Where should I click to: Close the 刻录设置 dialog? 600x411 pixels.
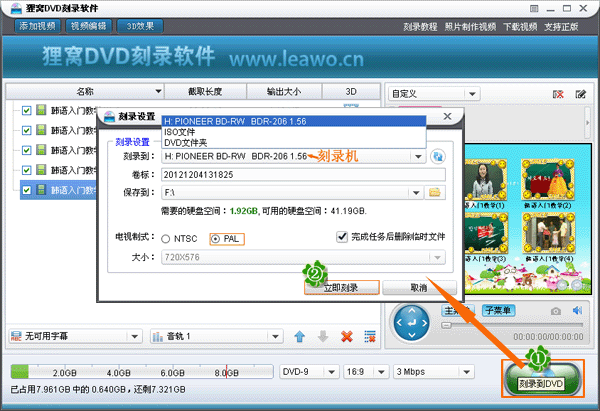click(447, 116)
